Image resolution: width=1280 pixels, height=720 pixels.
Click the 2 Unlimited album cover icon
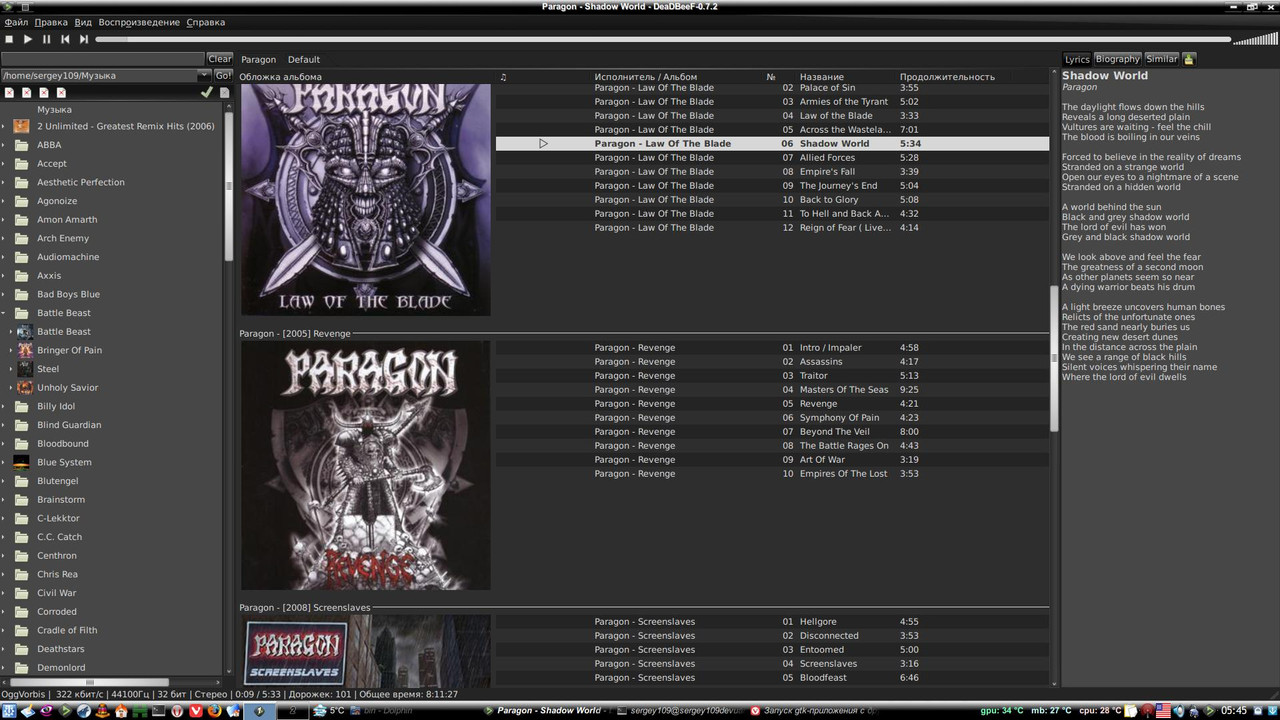pos(21,126)
